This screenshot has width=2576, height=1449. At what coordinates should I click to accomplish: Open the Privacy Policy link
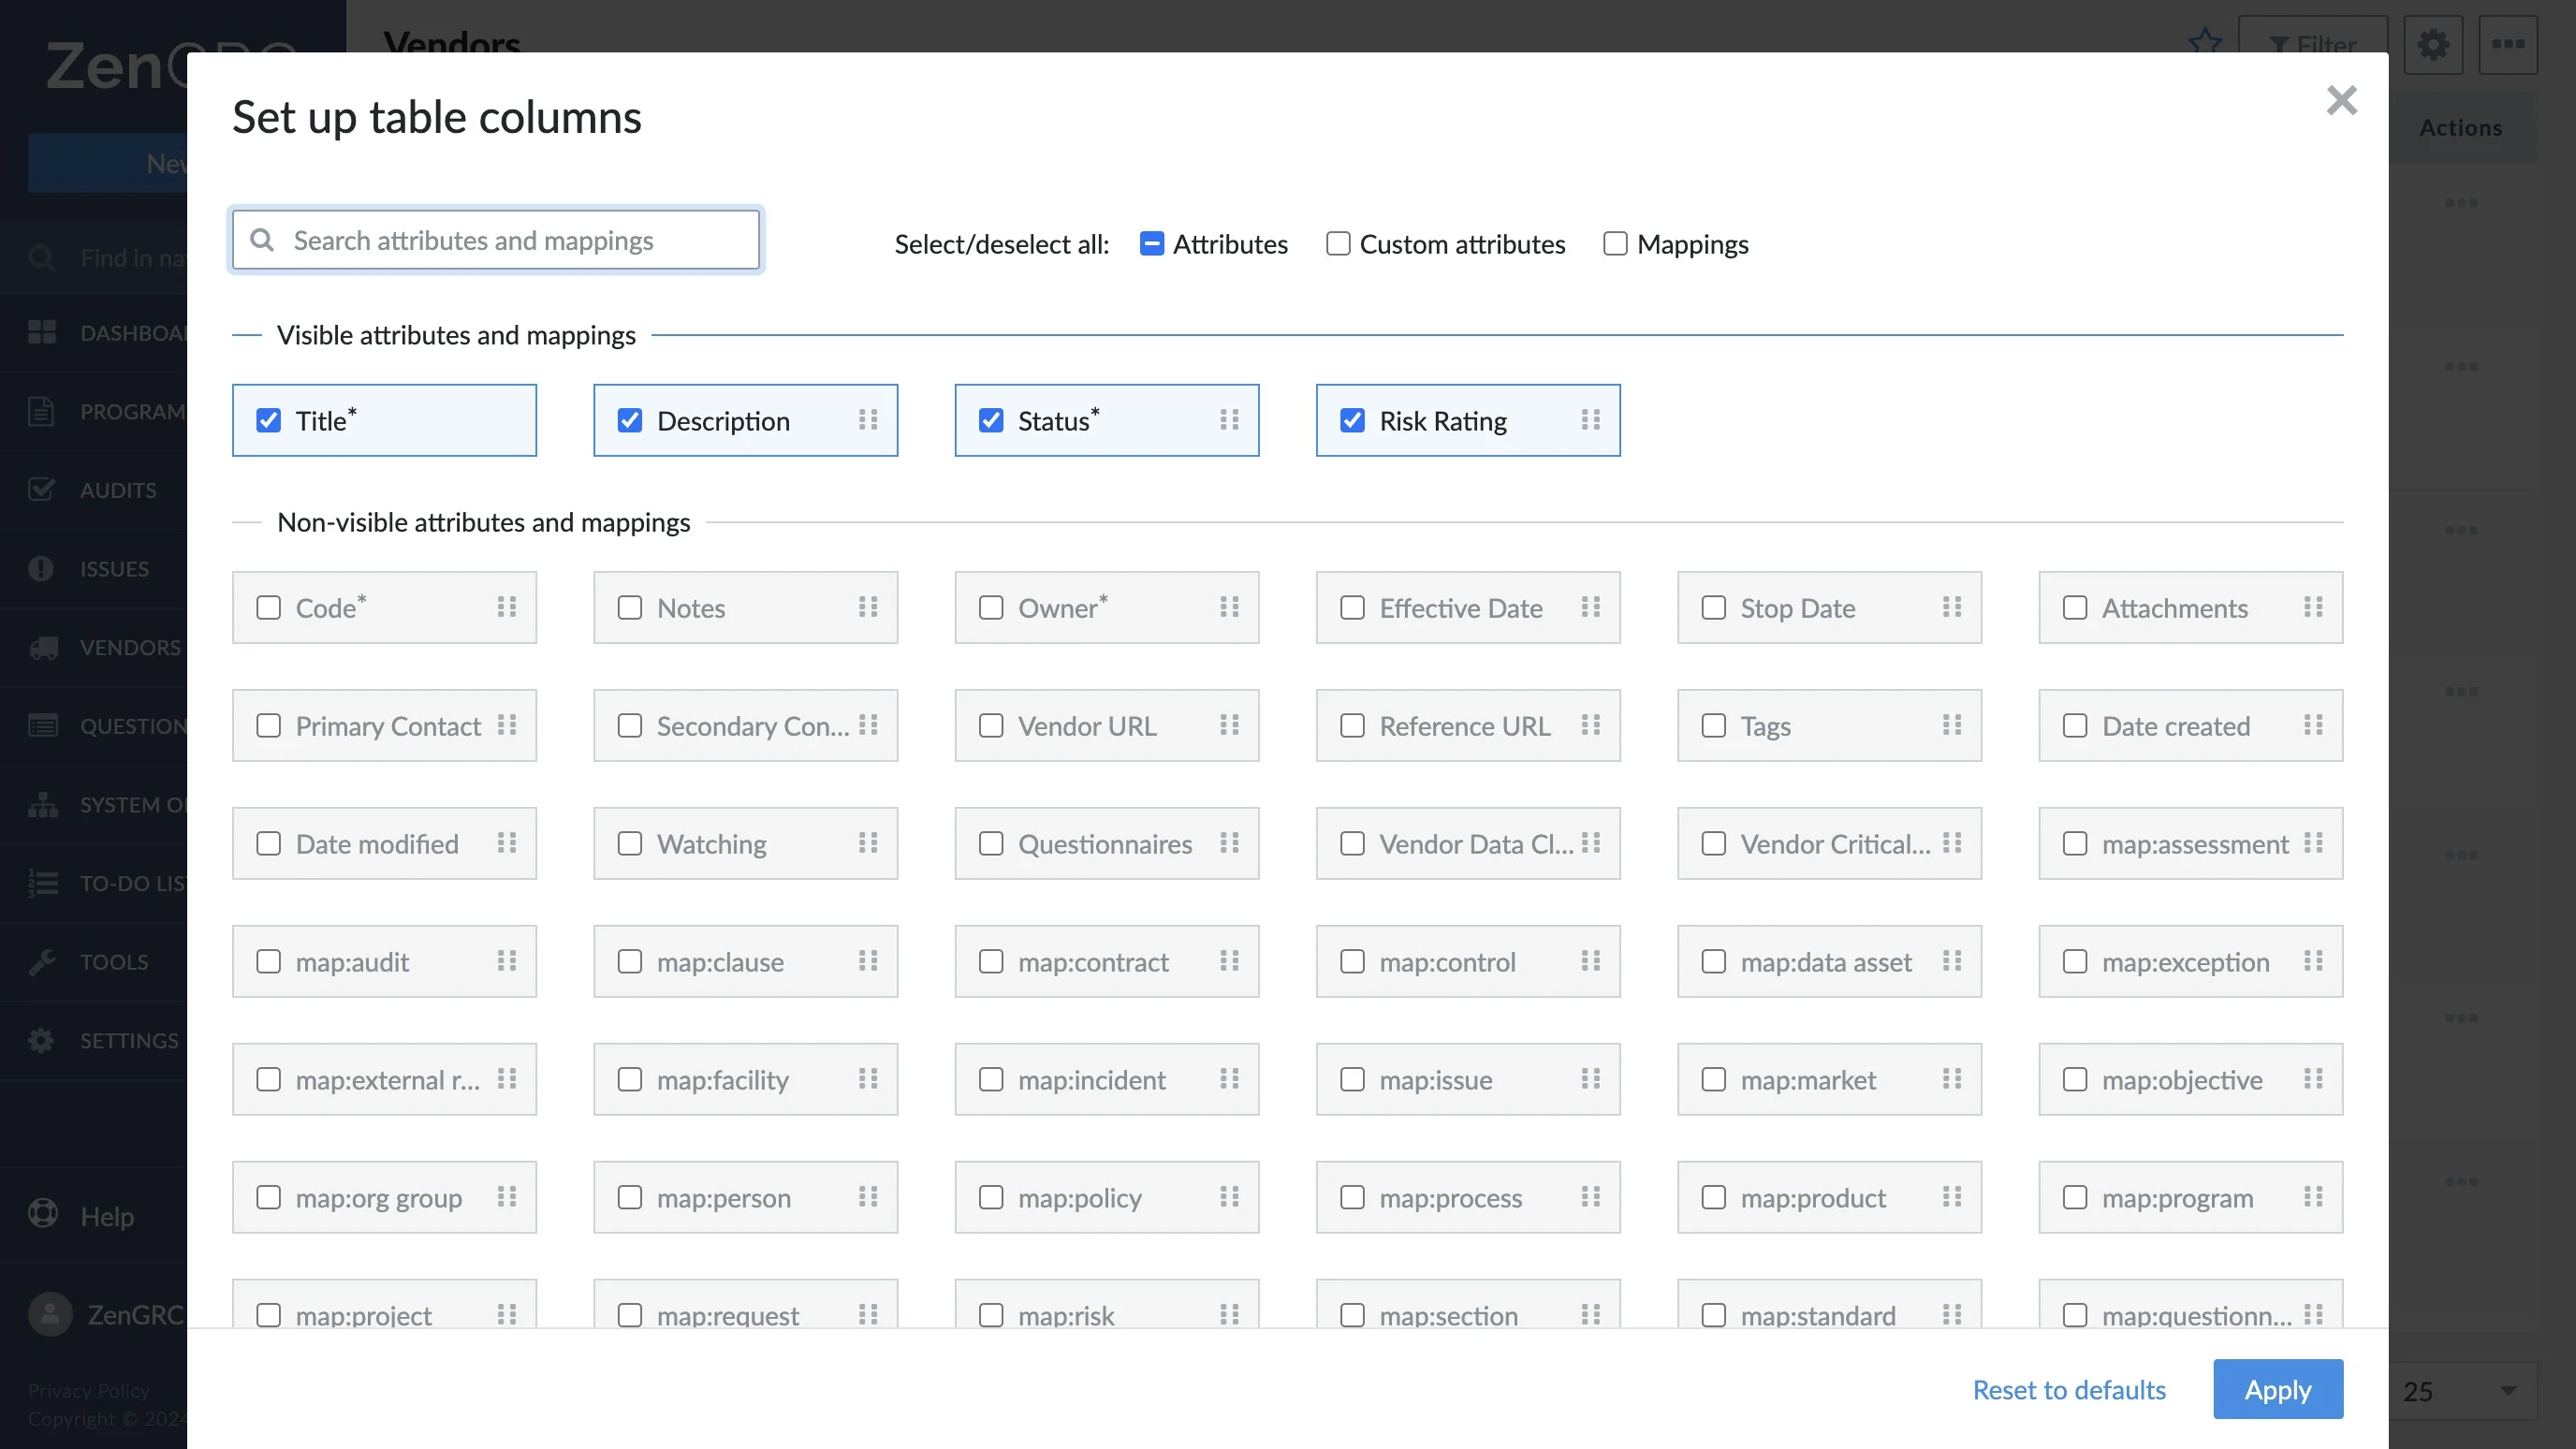(89, 1390)
